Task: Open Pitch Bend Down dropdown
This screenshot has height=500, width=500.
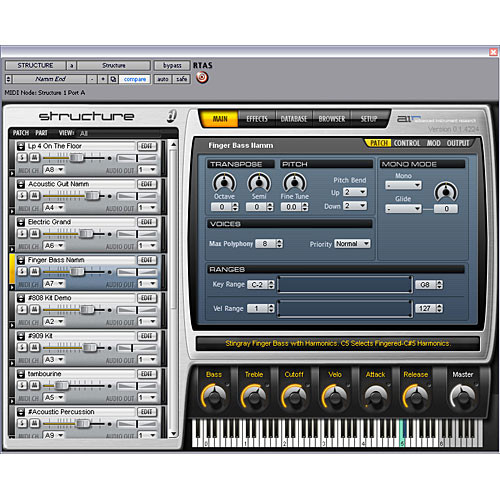Action: click(x=355, y=206)
